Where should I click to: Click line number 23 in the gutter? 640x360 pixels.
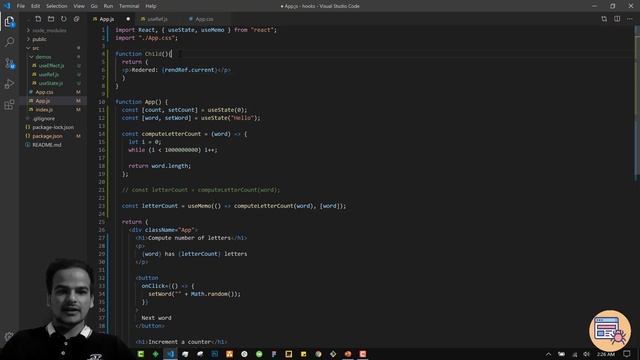pos(102,206)
